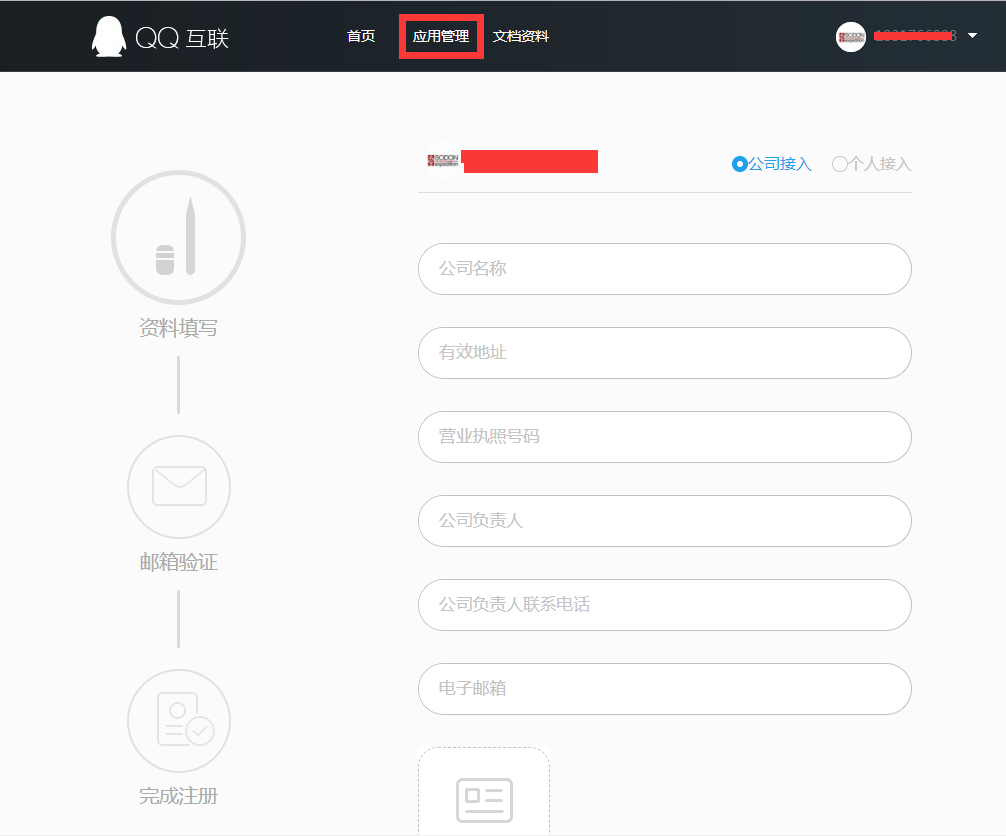Open the 应用管理 menu item
This screenshot has width=1006, height=836.
click(x=441, y=36)
